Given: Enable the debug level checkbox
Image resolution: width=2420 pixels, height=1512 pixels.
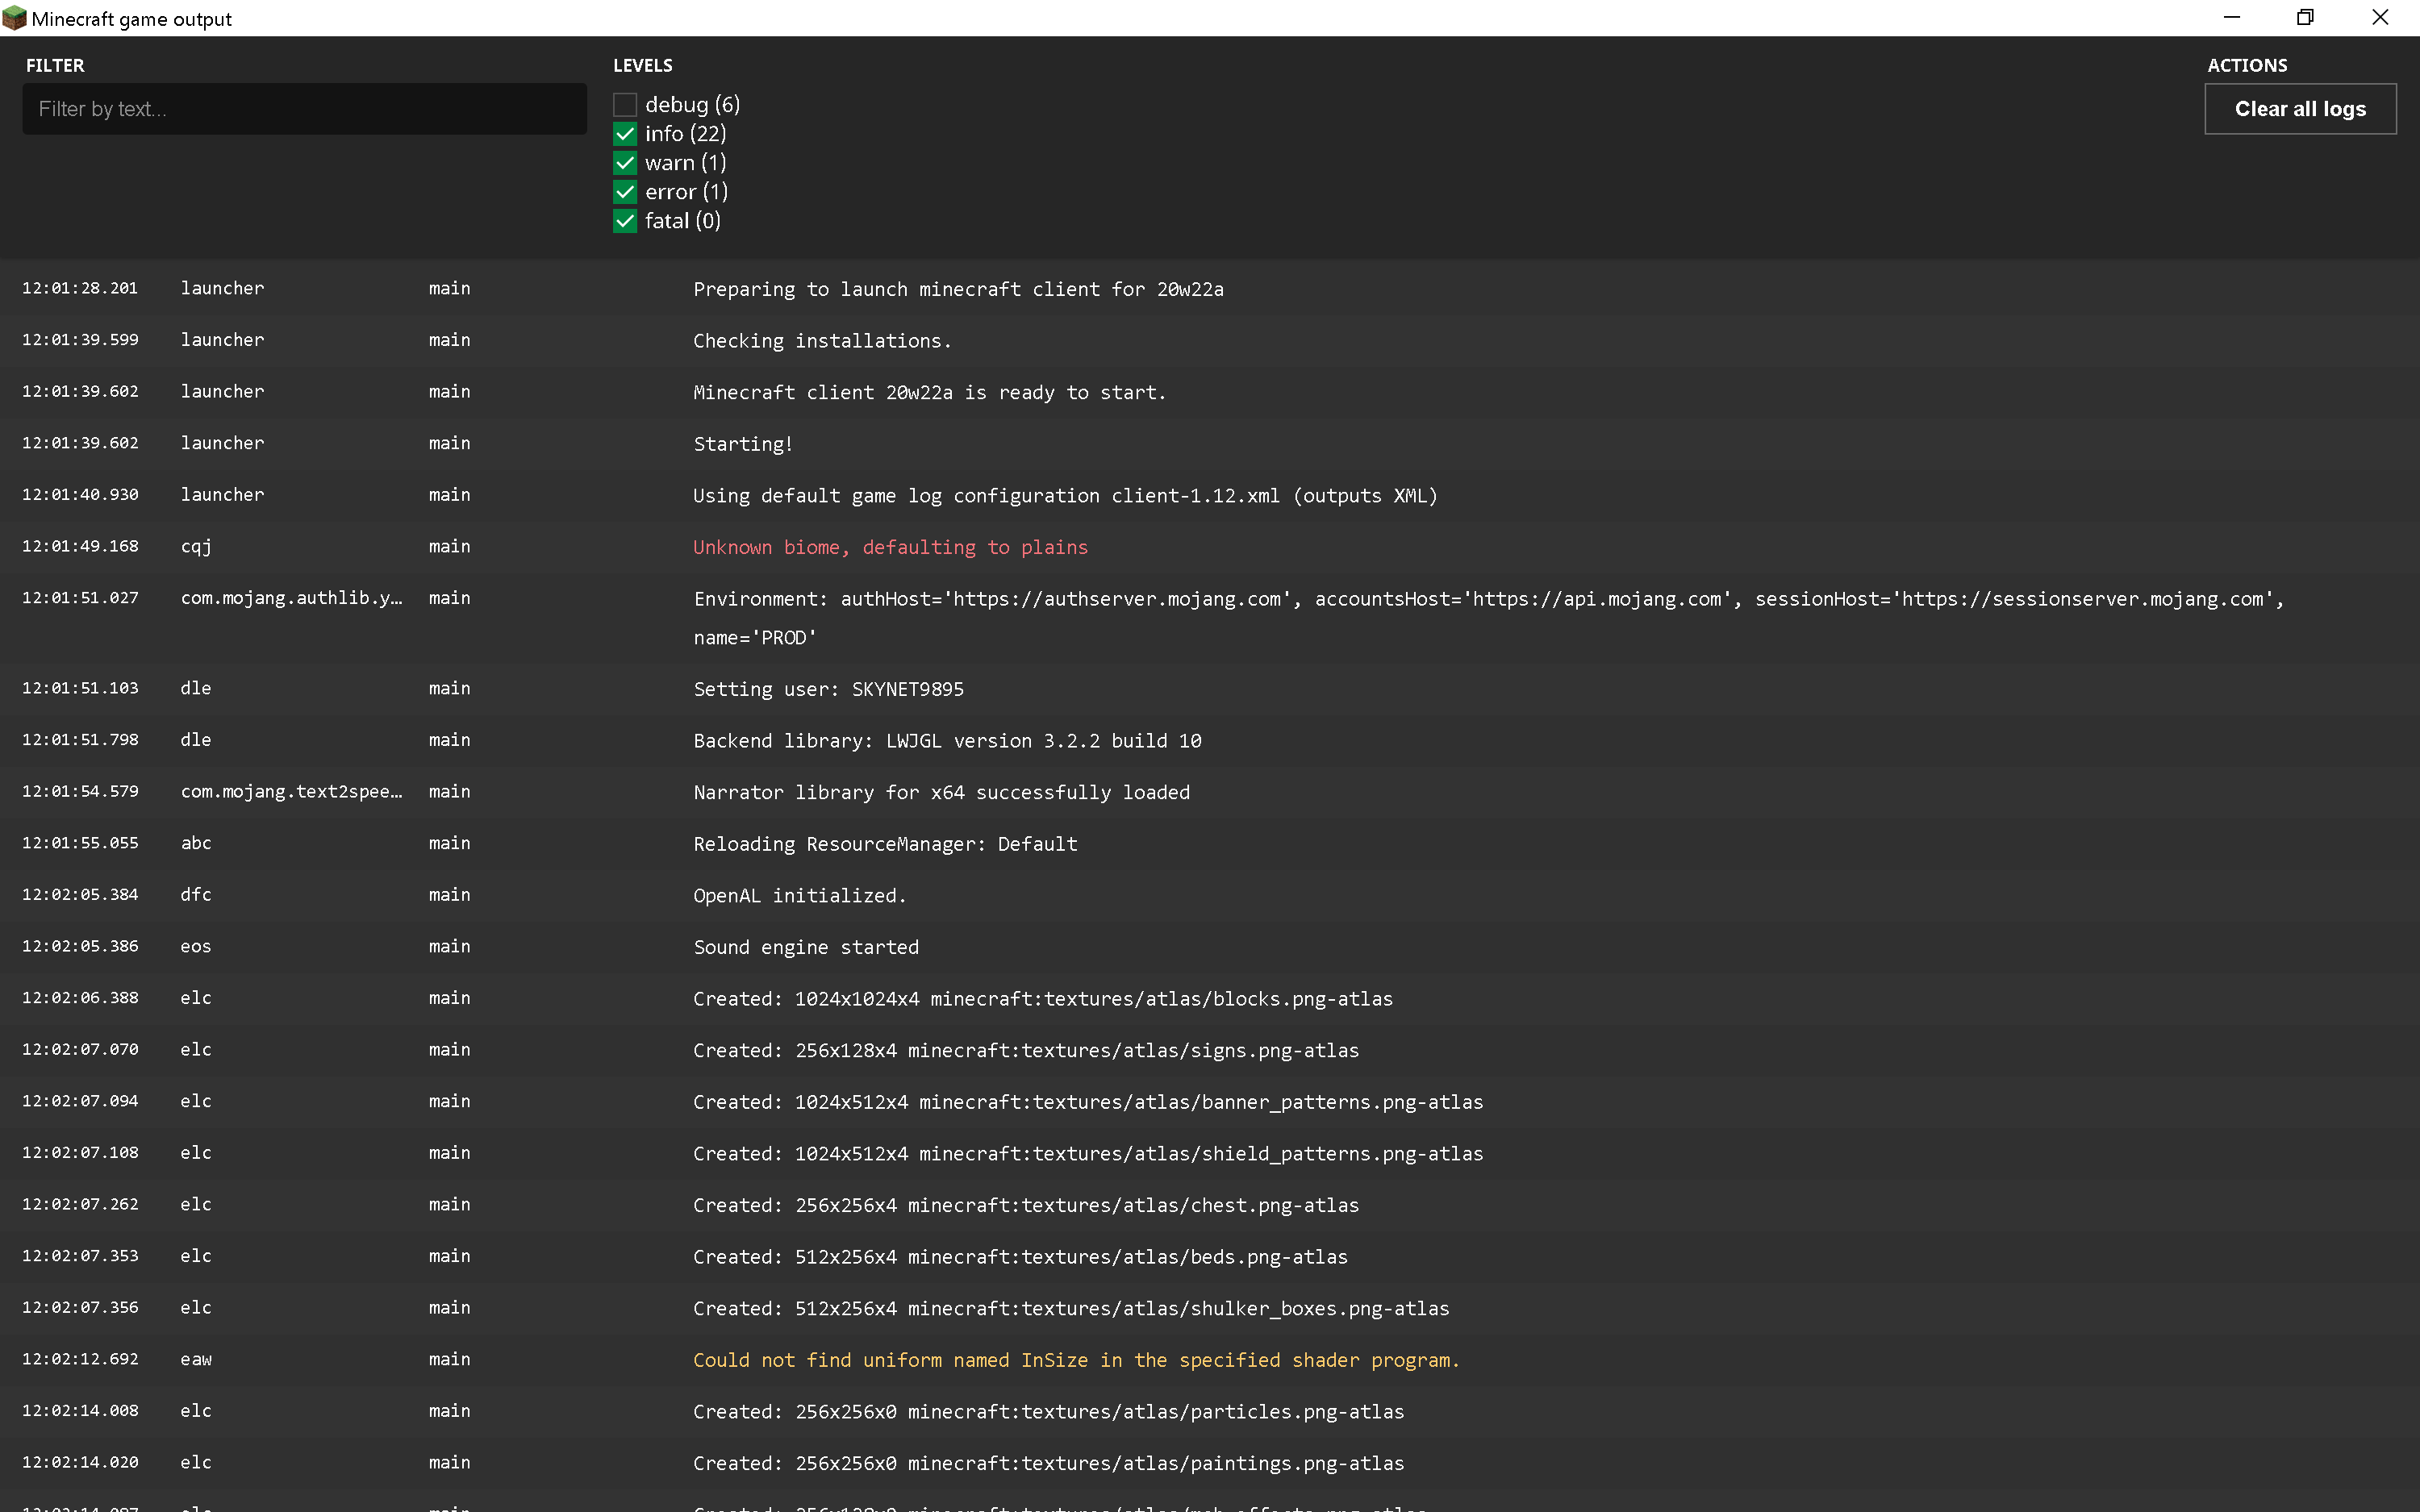Looking at the screenshot, I should pos(625,105).
